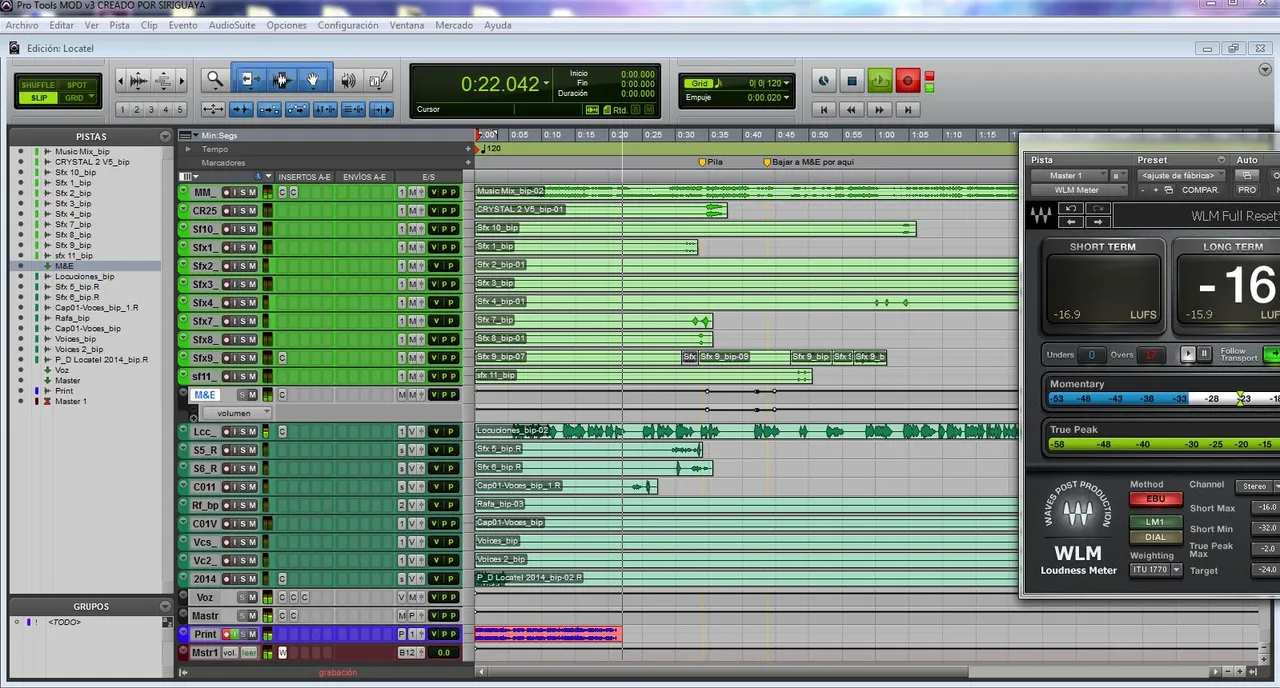
Task: Click WLM plugin redo arrow
Action: pyautogui.click(x=1097, y=209)
